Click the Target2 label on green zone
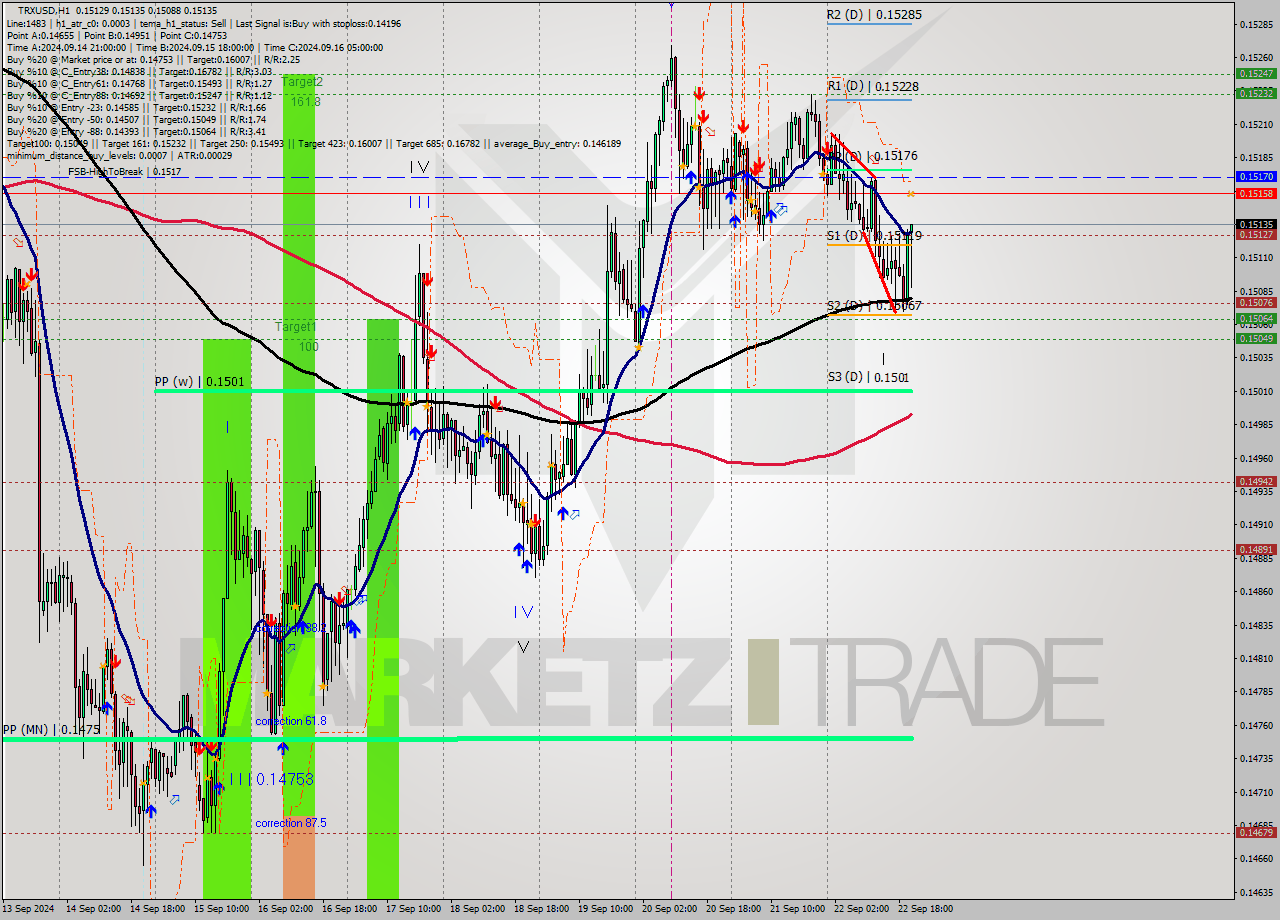 pos(303,81)
